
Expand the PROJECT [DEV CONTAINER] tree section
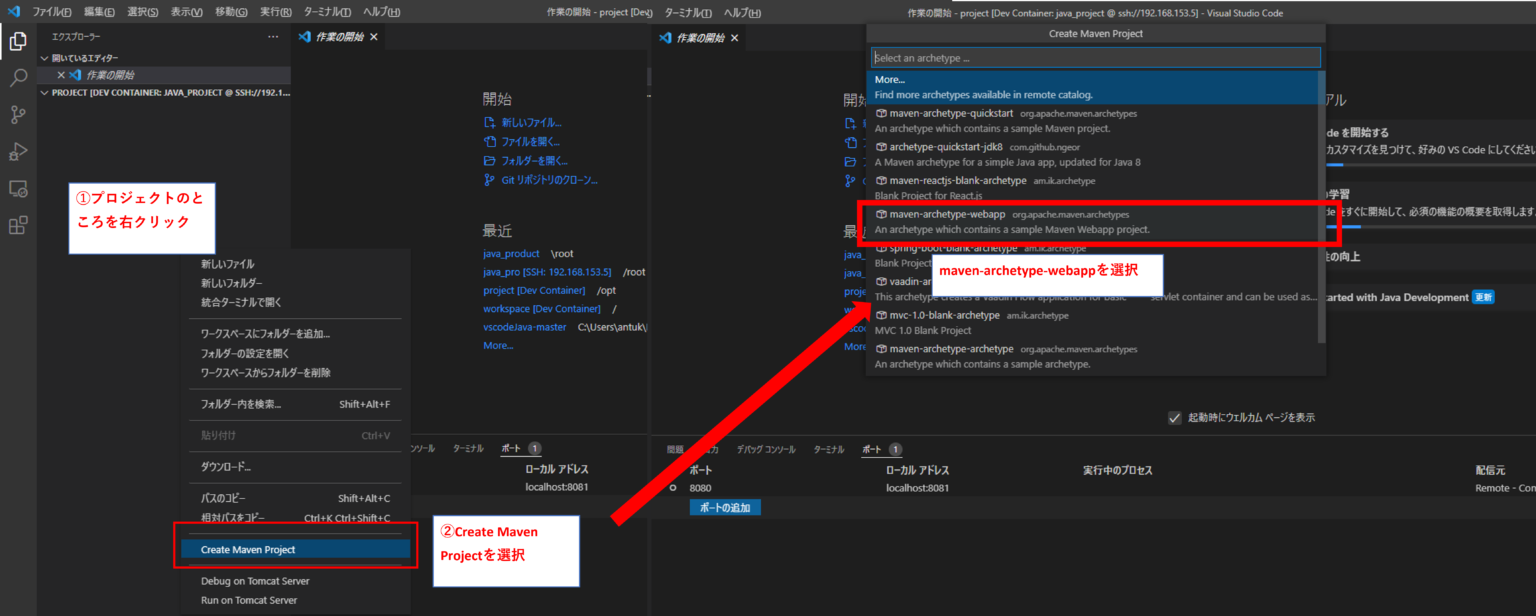coord(43,92)
